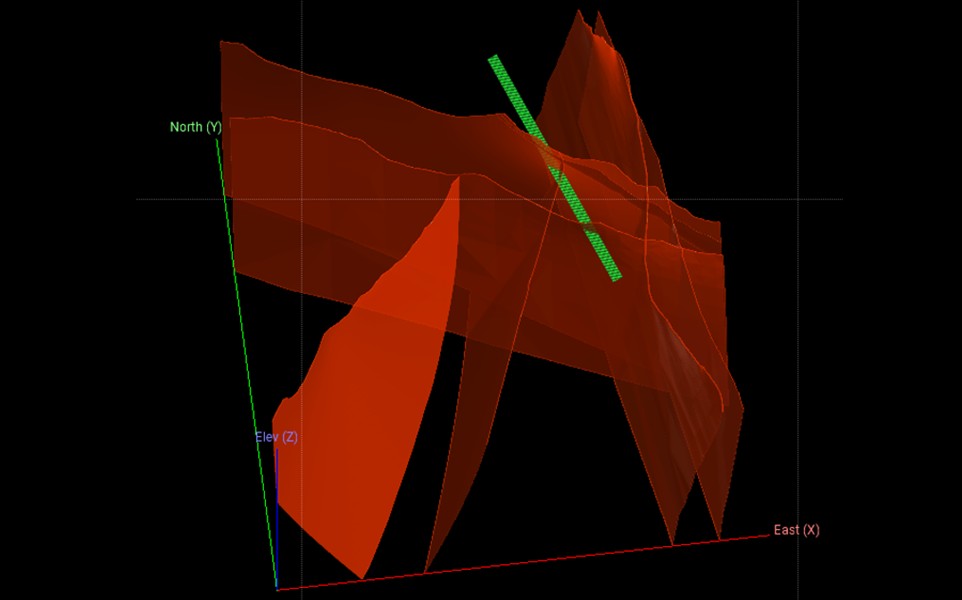Image resolution: width=962 pixels, height=600 pixels.
Task: Click the East (X) axis label
Action: (796, 530)
